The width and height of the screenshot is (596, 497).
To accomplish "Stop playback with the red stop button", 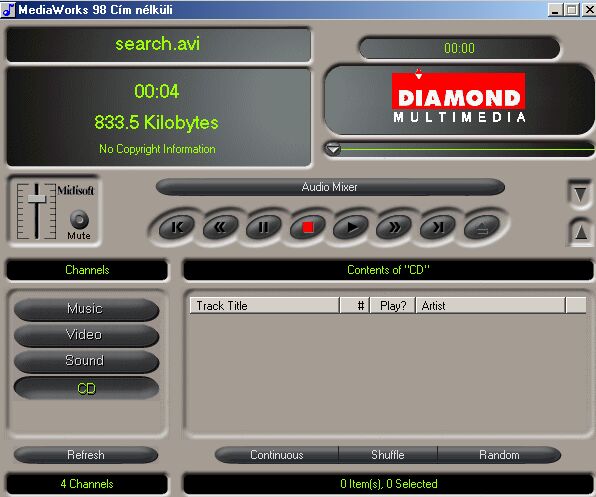I will coord(308,227).
